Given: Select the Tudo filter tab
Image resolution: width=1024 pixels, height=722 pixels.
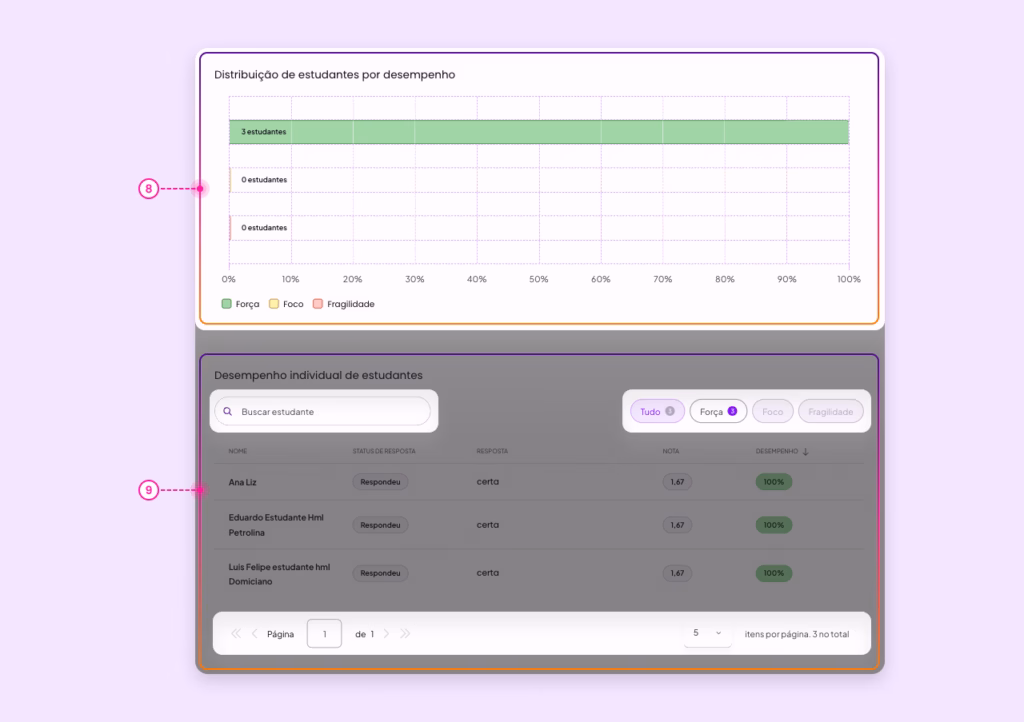Looking at the screenshot, I should point(657,411).
